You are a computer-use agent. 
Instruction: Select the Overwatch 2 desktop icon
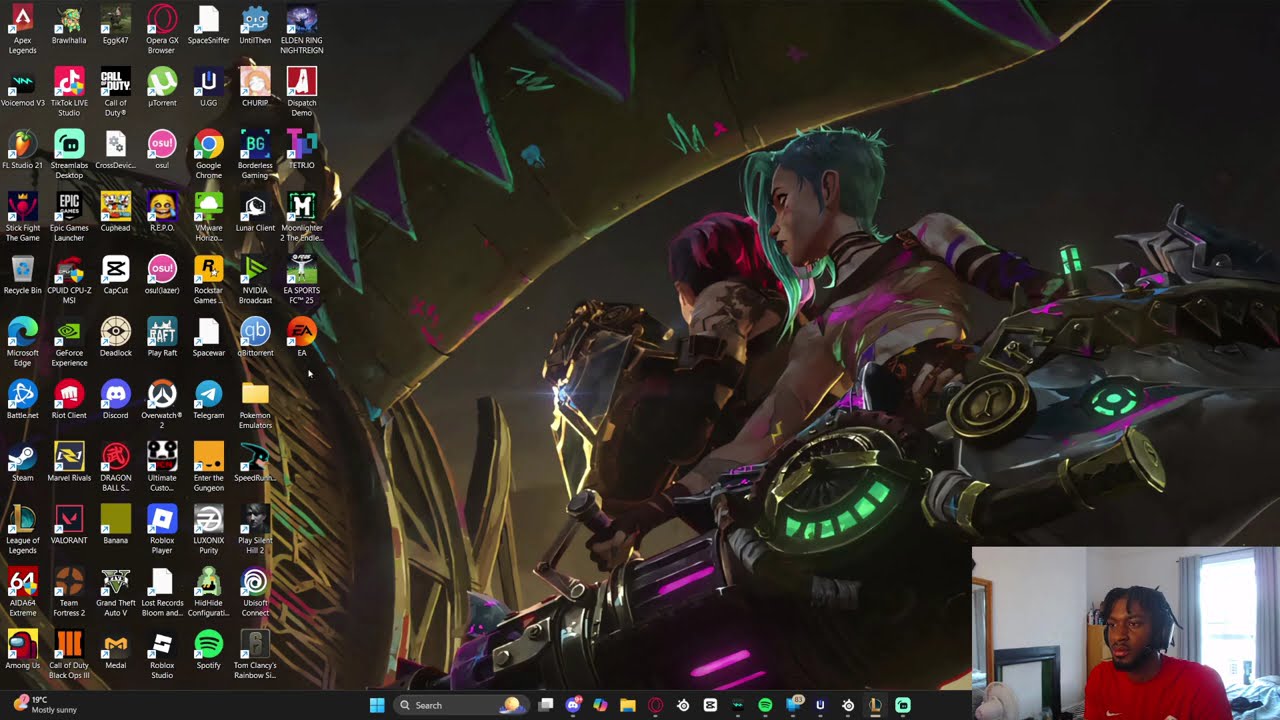tap(162, 404)
